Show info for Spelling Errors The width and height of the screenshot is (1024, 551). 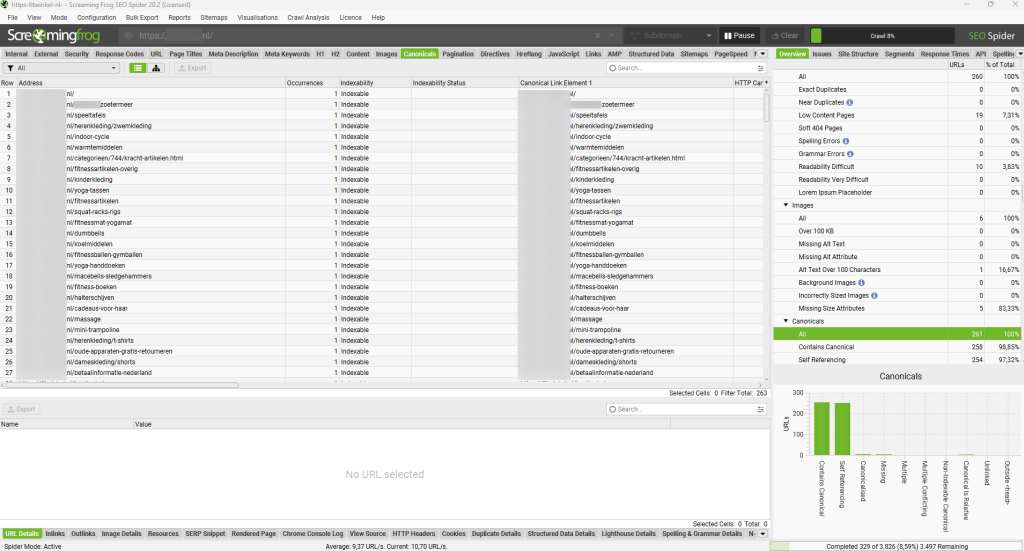tap(846, 141)
